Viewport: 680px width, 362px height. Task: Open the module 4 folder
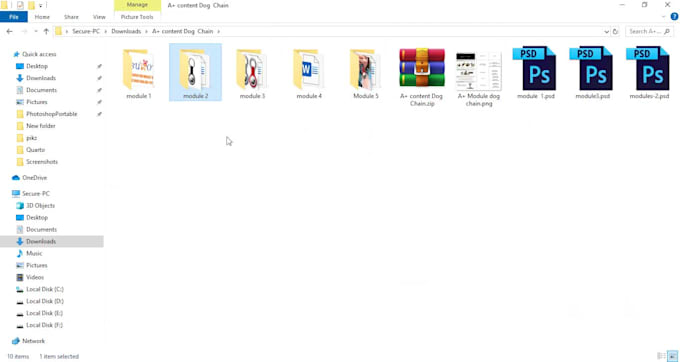[309, 73]
